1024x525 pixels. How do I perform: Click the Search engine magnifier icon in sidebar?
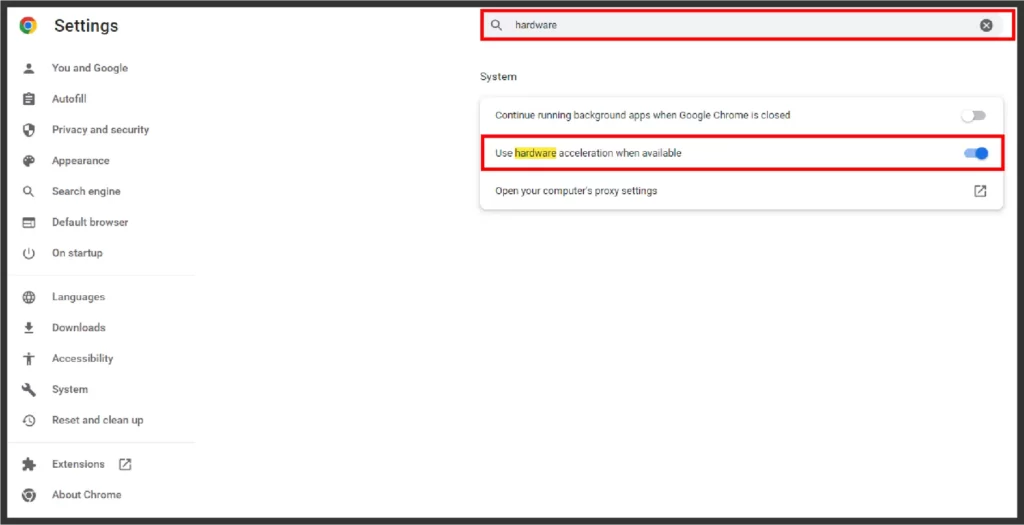point(29,191)
